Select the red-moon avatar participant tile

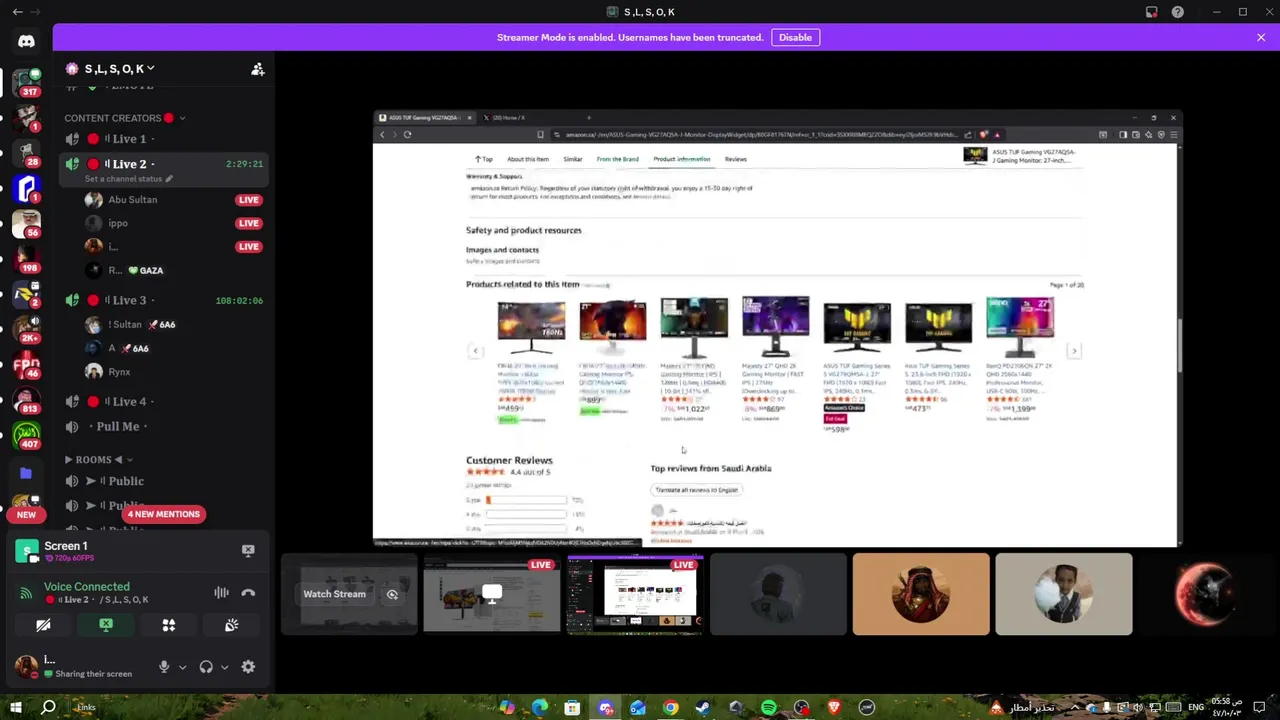pyautogui.click(x=1207, y=594)
